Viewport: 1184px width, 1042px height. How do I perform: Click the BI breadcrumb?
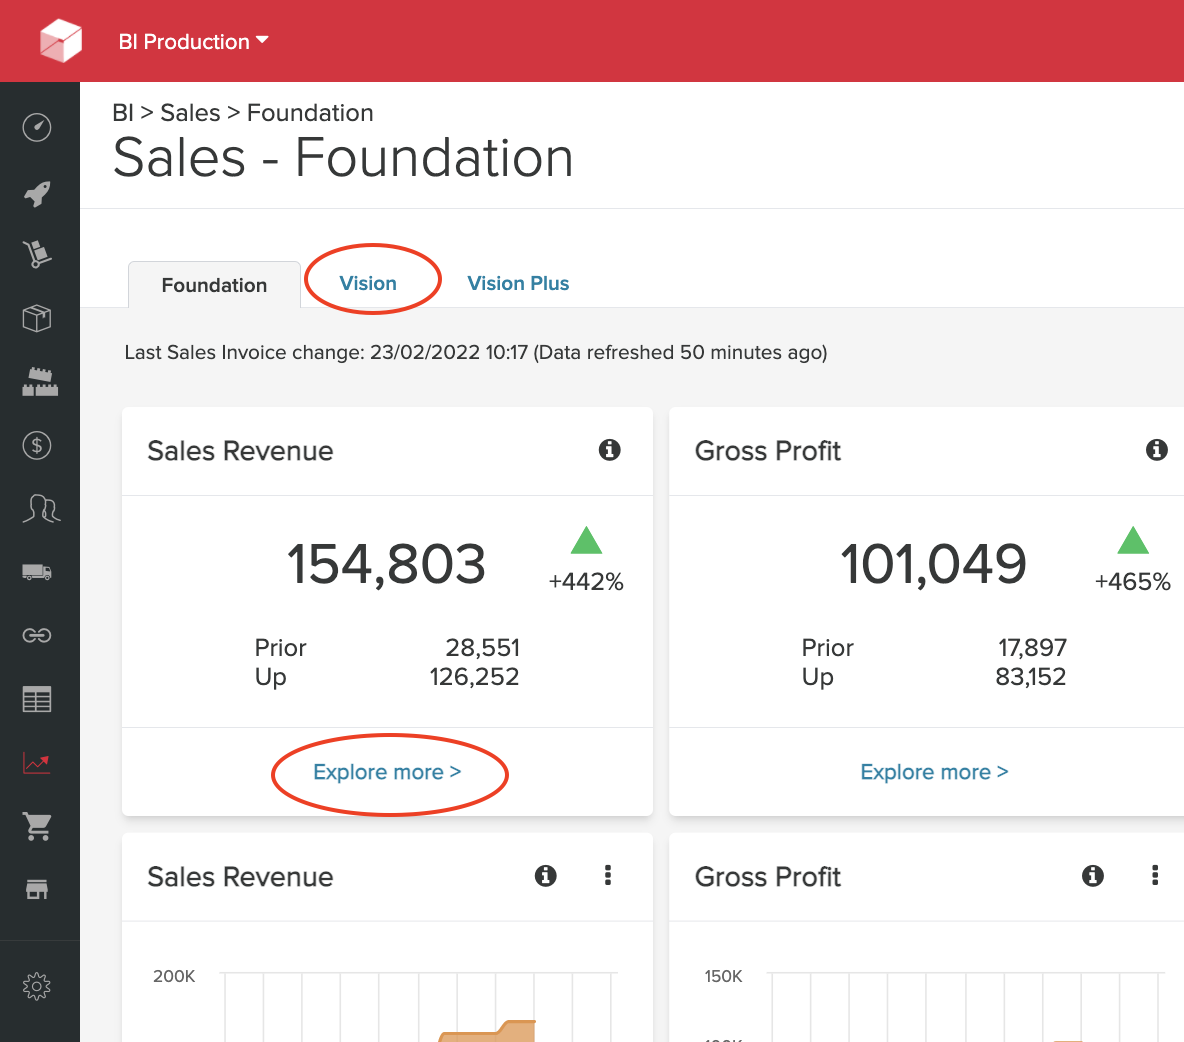[x=123, y=113]
